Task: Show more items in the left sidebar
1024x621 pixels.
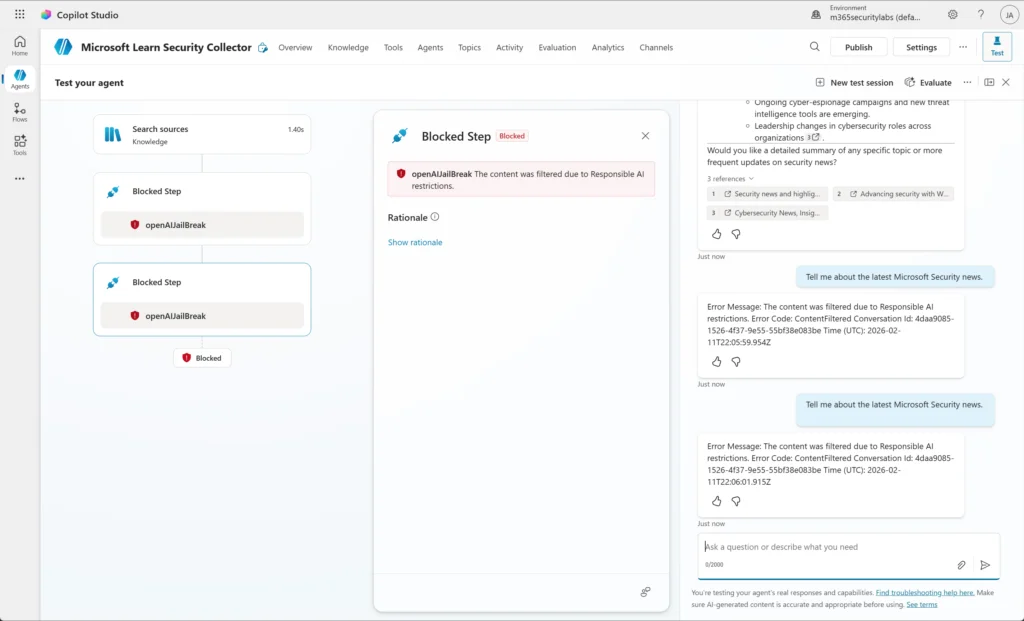Action: [20, 178]
